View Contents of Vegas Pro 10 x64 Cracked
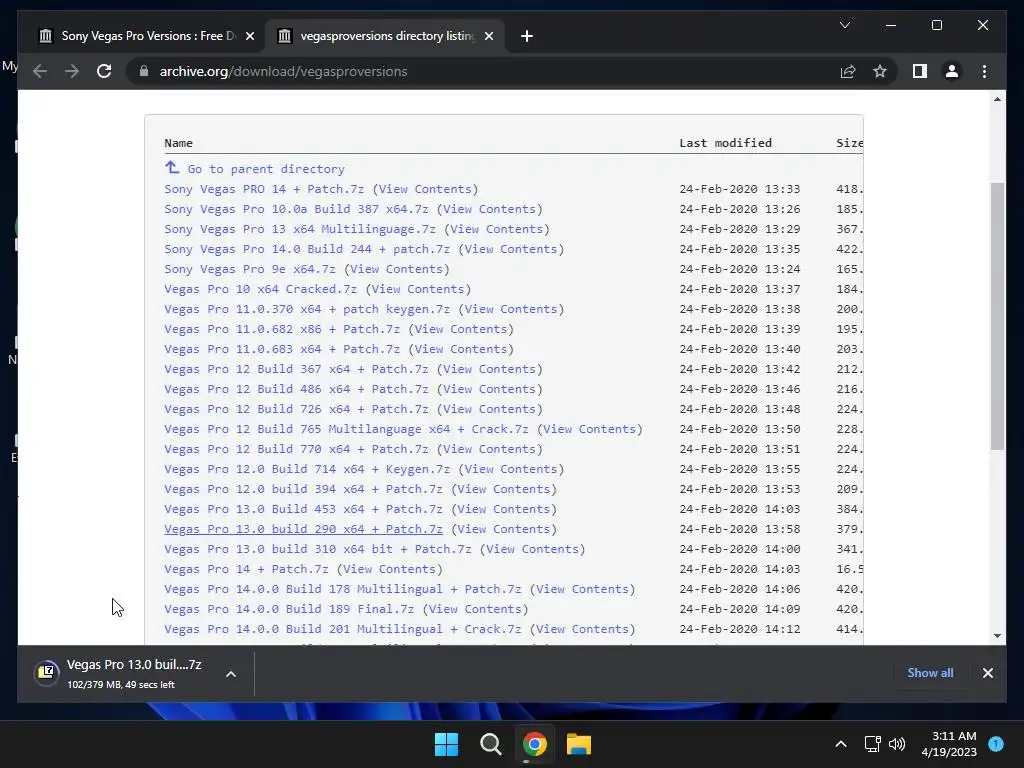The width and height of the screenshot is (1024, 768). pyautogui.click(x=418, y=289)
